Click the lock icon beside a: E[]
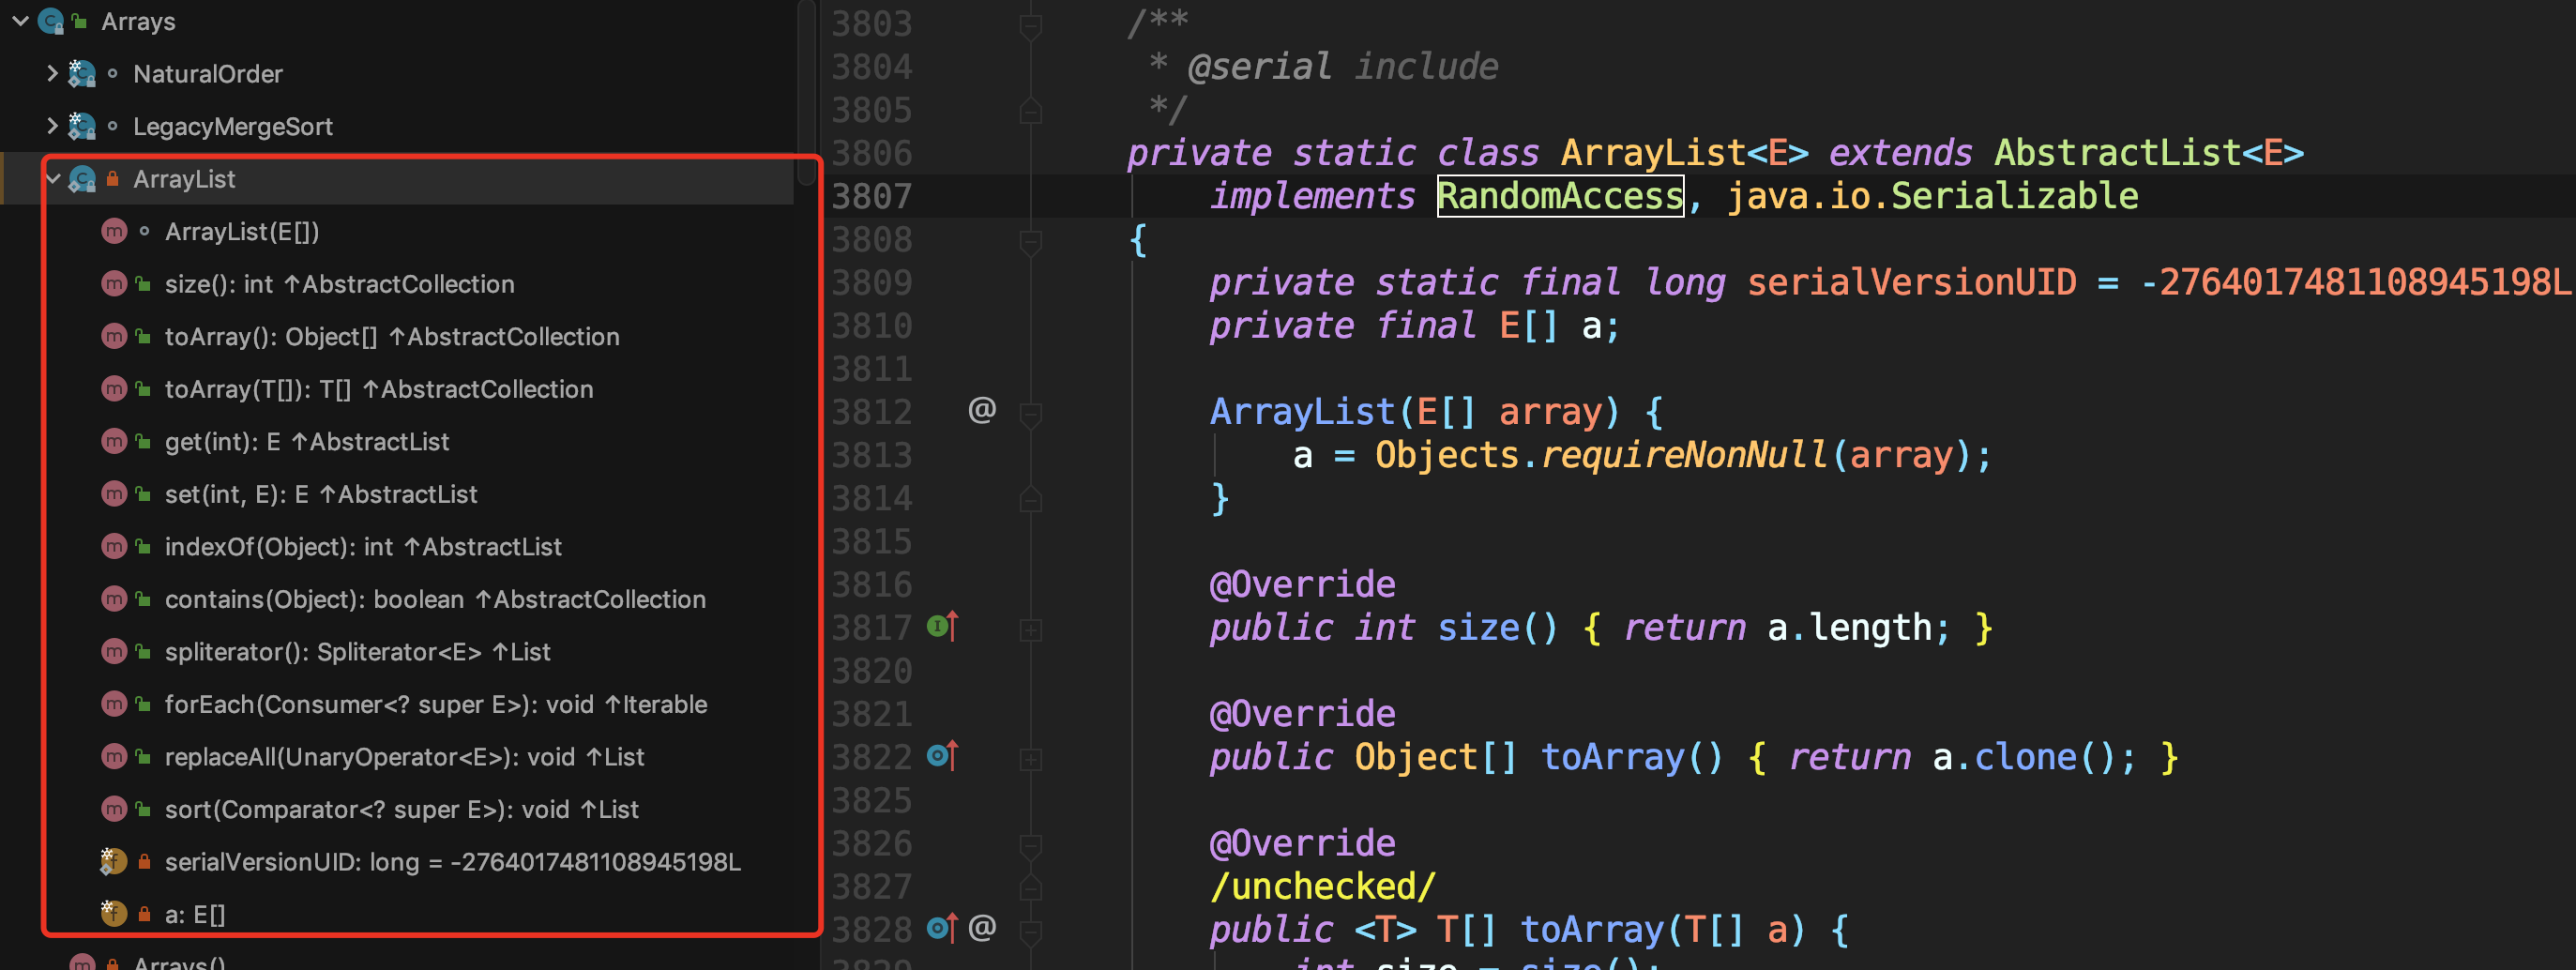 pyautogui.click(x=144, y=914)
